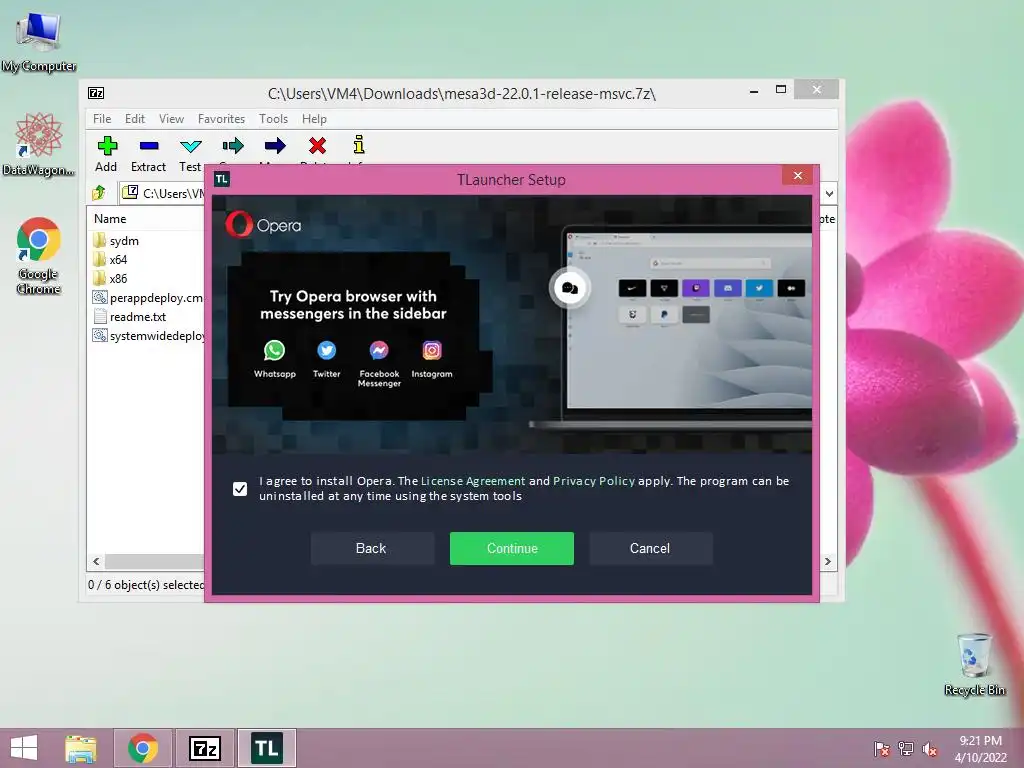Image resolution: width=1024 pixels, height=768 pixels.
Task: Open Recycle Bin desktop icon
Action: coord(974,664)
